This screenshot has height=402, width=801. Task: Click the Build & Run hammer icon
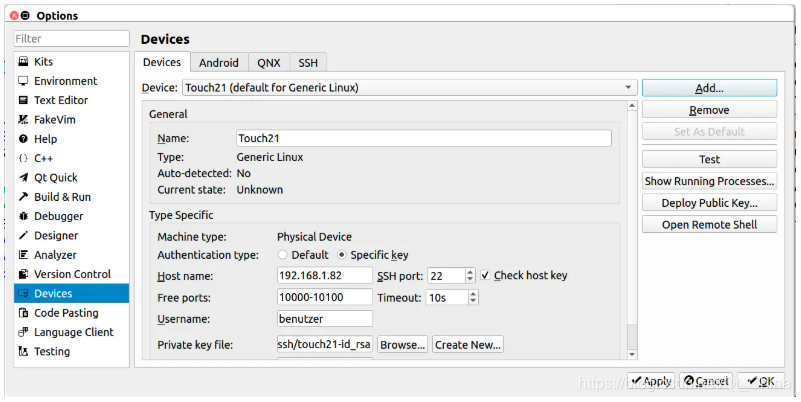[23, 197]
